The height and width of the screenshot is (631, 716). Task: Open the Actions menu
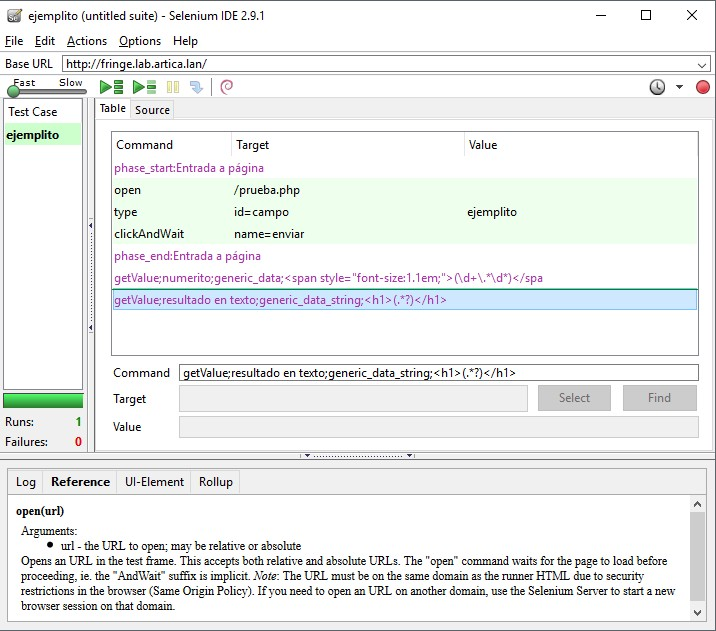pyautogui.click(x=87, y=41)
